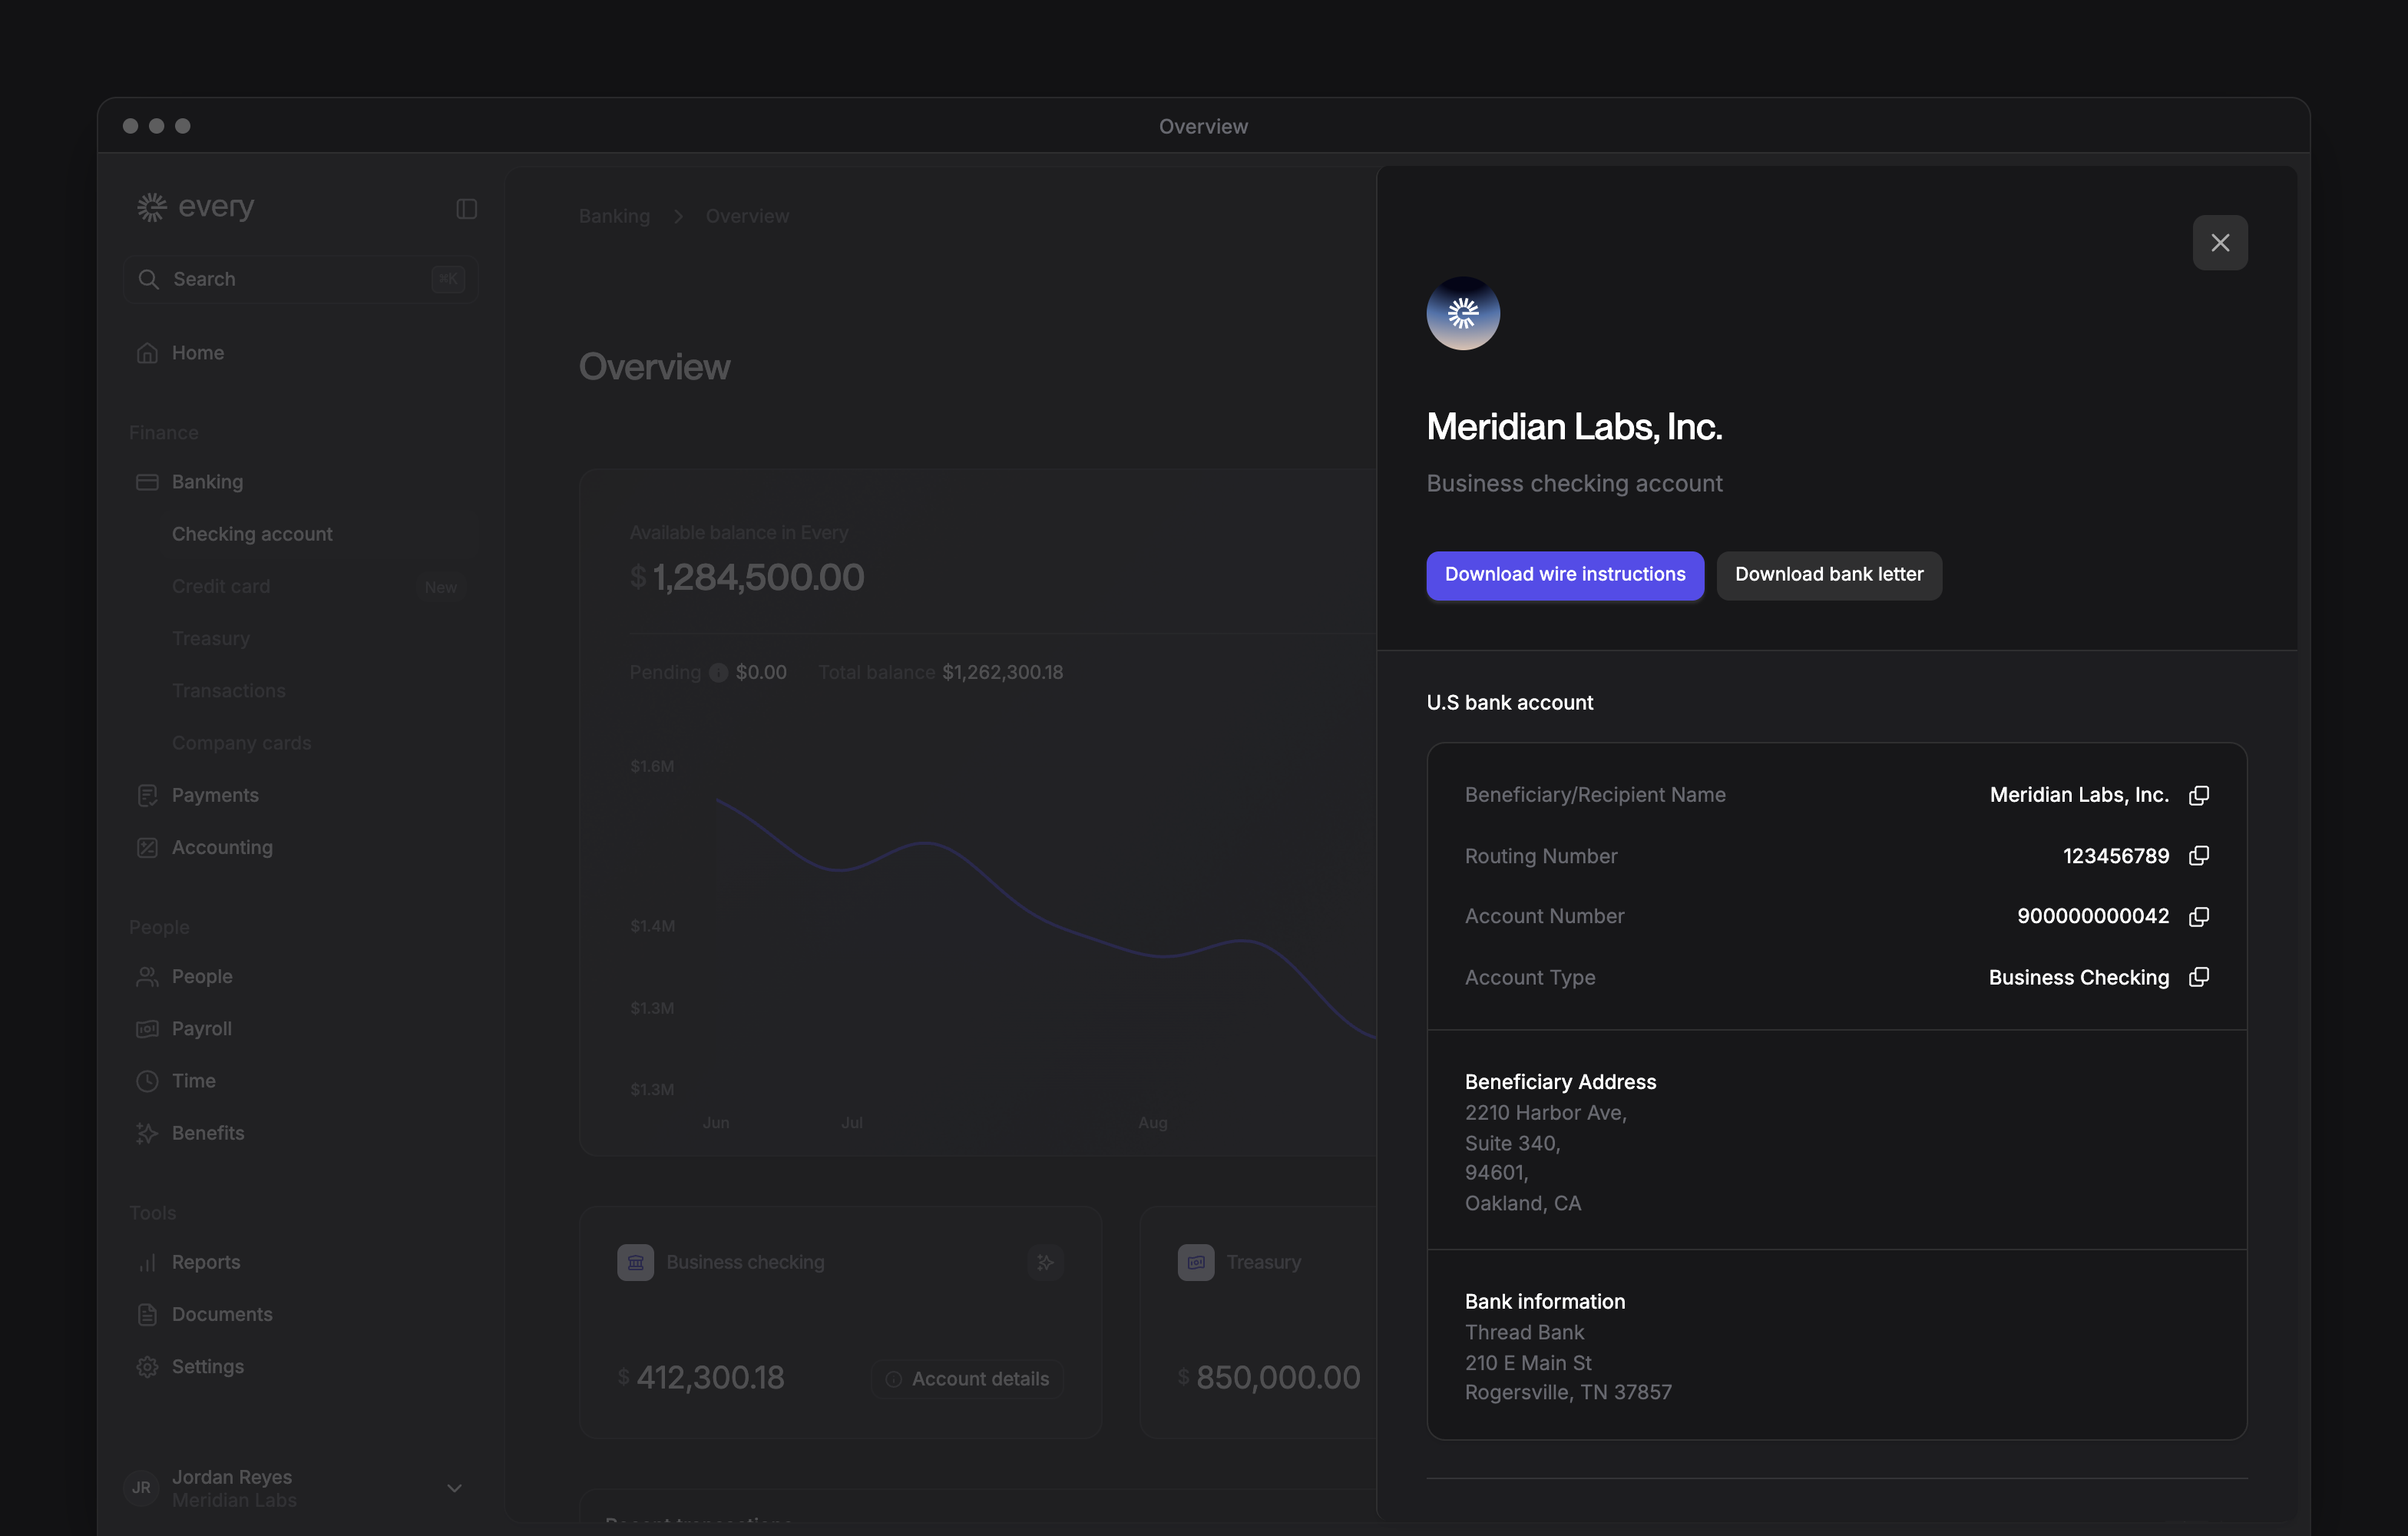Click the Overview breadcrumb
The width and height of the screenshot is (2408, 1536).
[x=747, y=216]
